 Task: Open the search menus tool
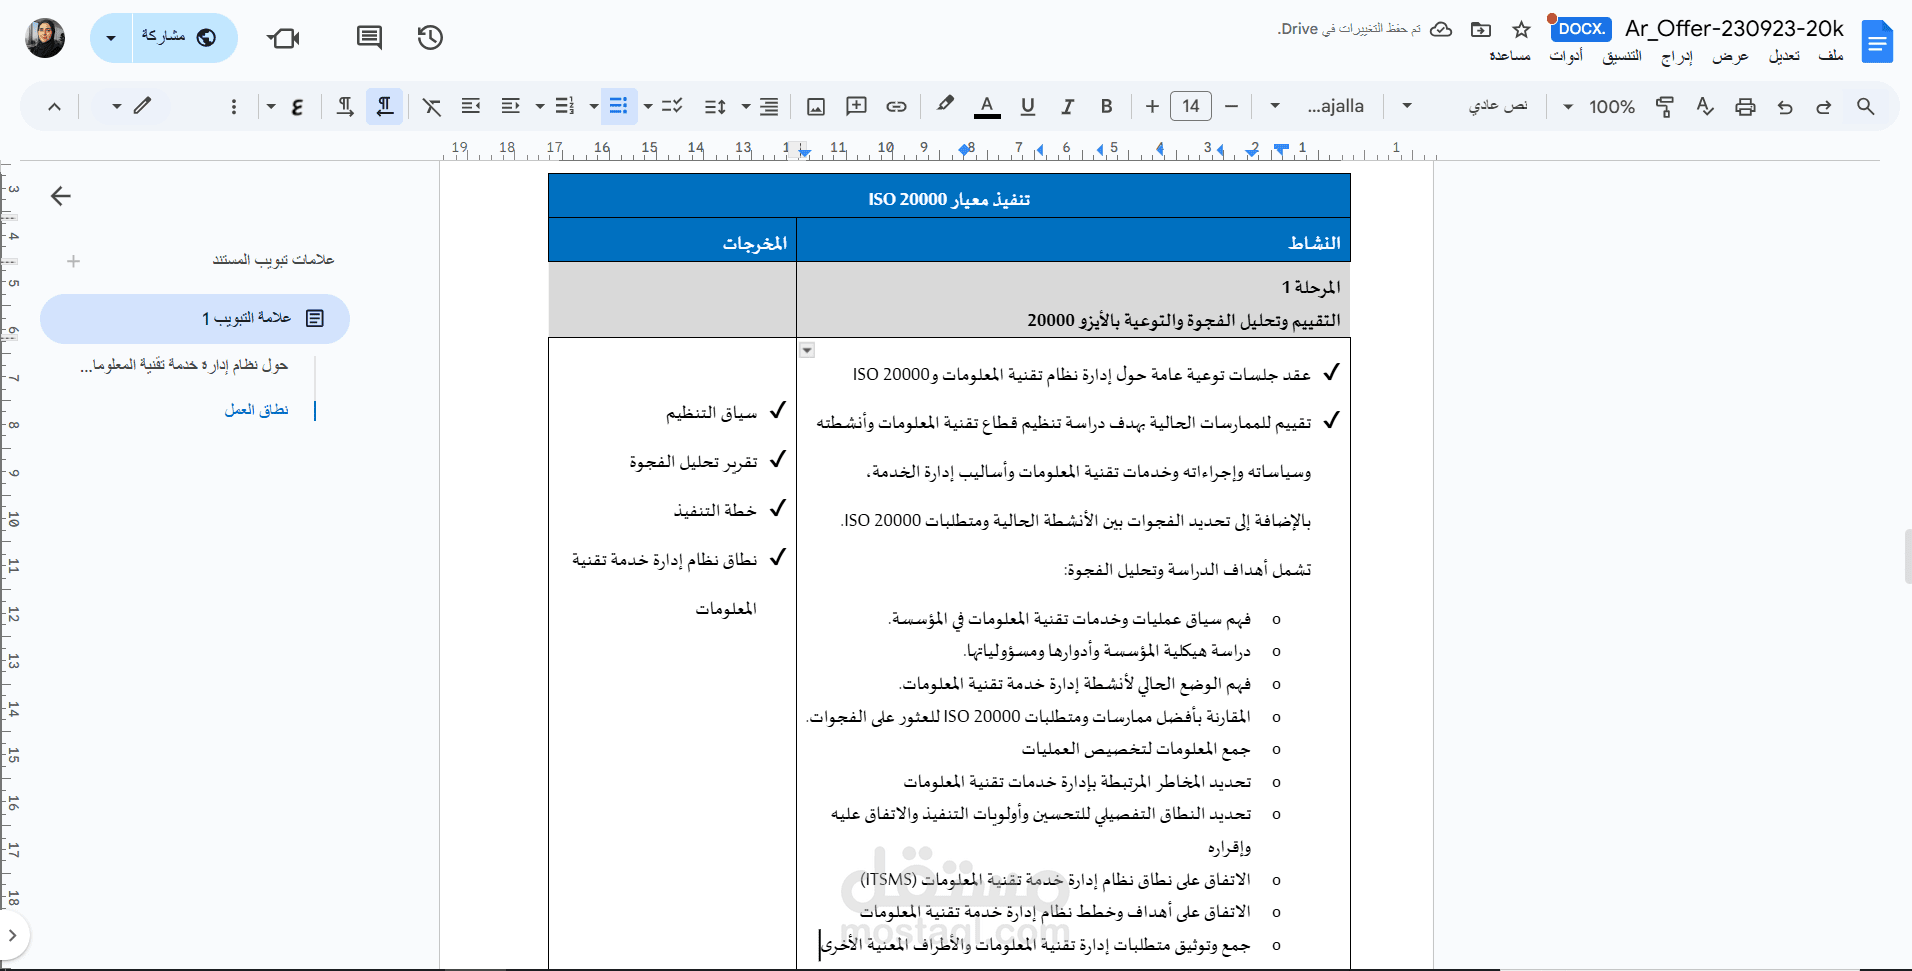tap(1865, 106)
